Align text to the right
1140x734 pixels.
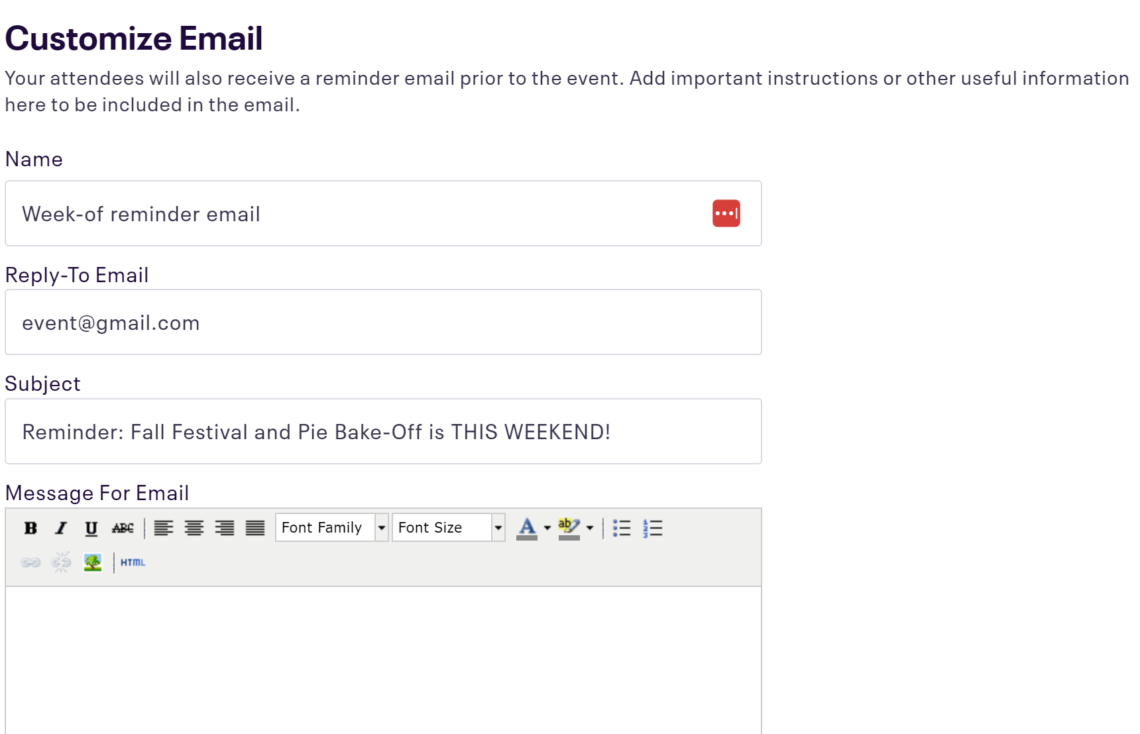[x=224, y=528]
